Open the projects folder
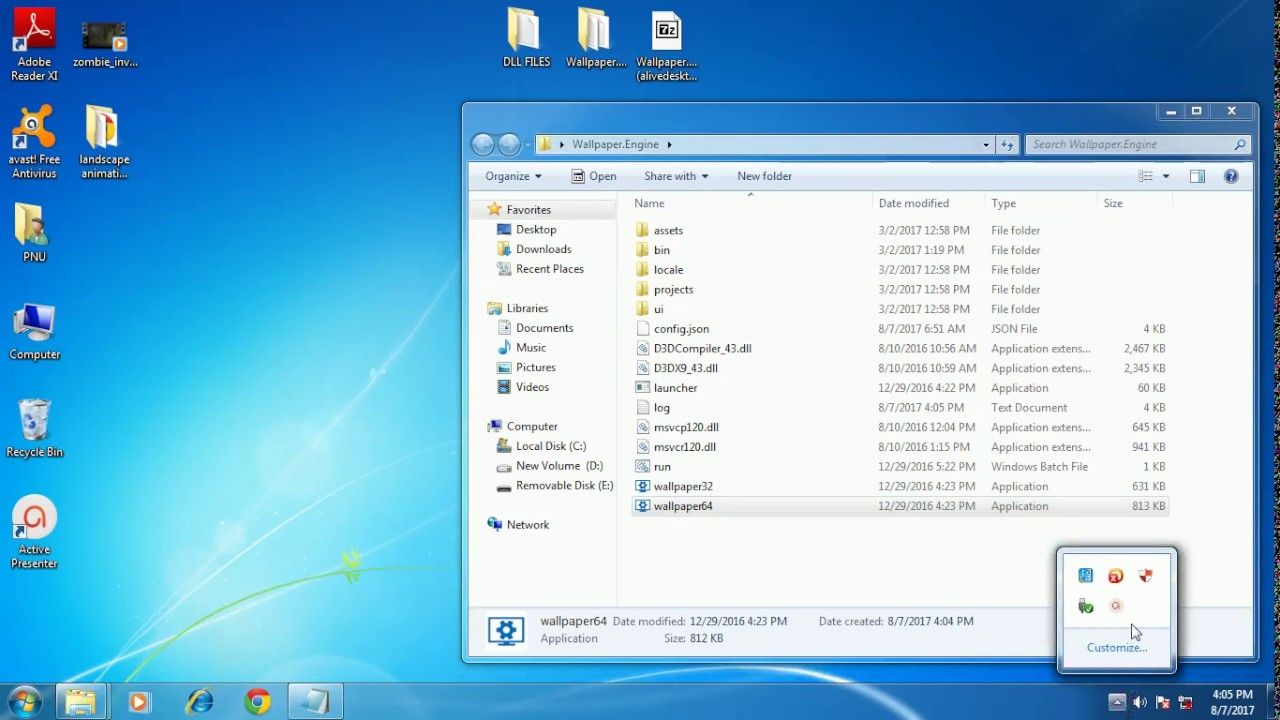Image resolution: width=1280 pixels, height=720 pixels. tap(673, 289)
